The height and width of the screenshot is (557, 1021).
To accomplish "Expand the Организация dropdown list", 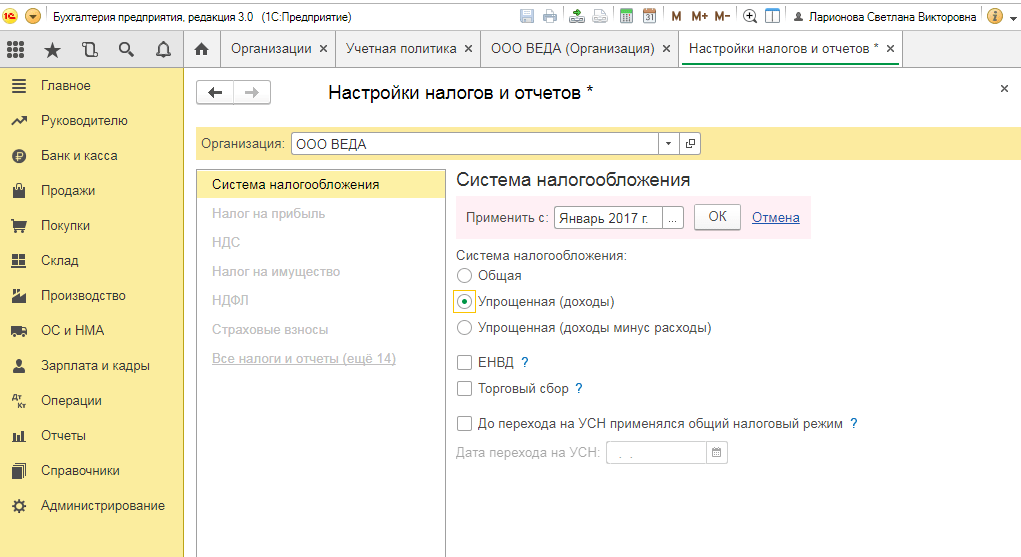I will [x=668, y=144].
